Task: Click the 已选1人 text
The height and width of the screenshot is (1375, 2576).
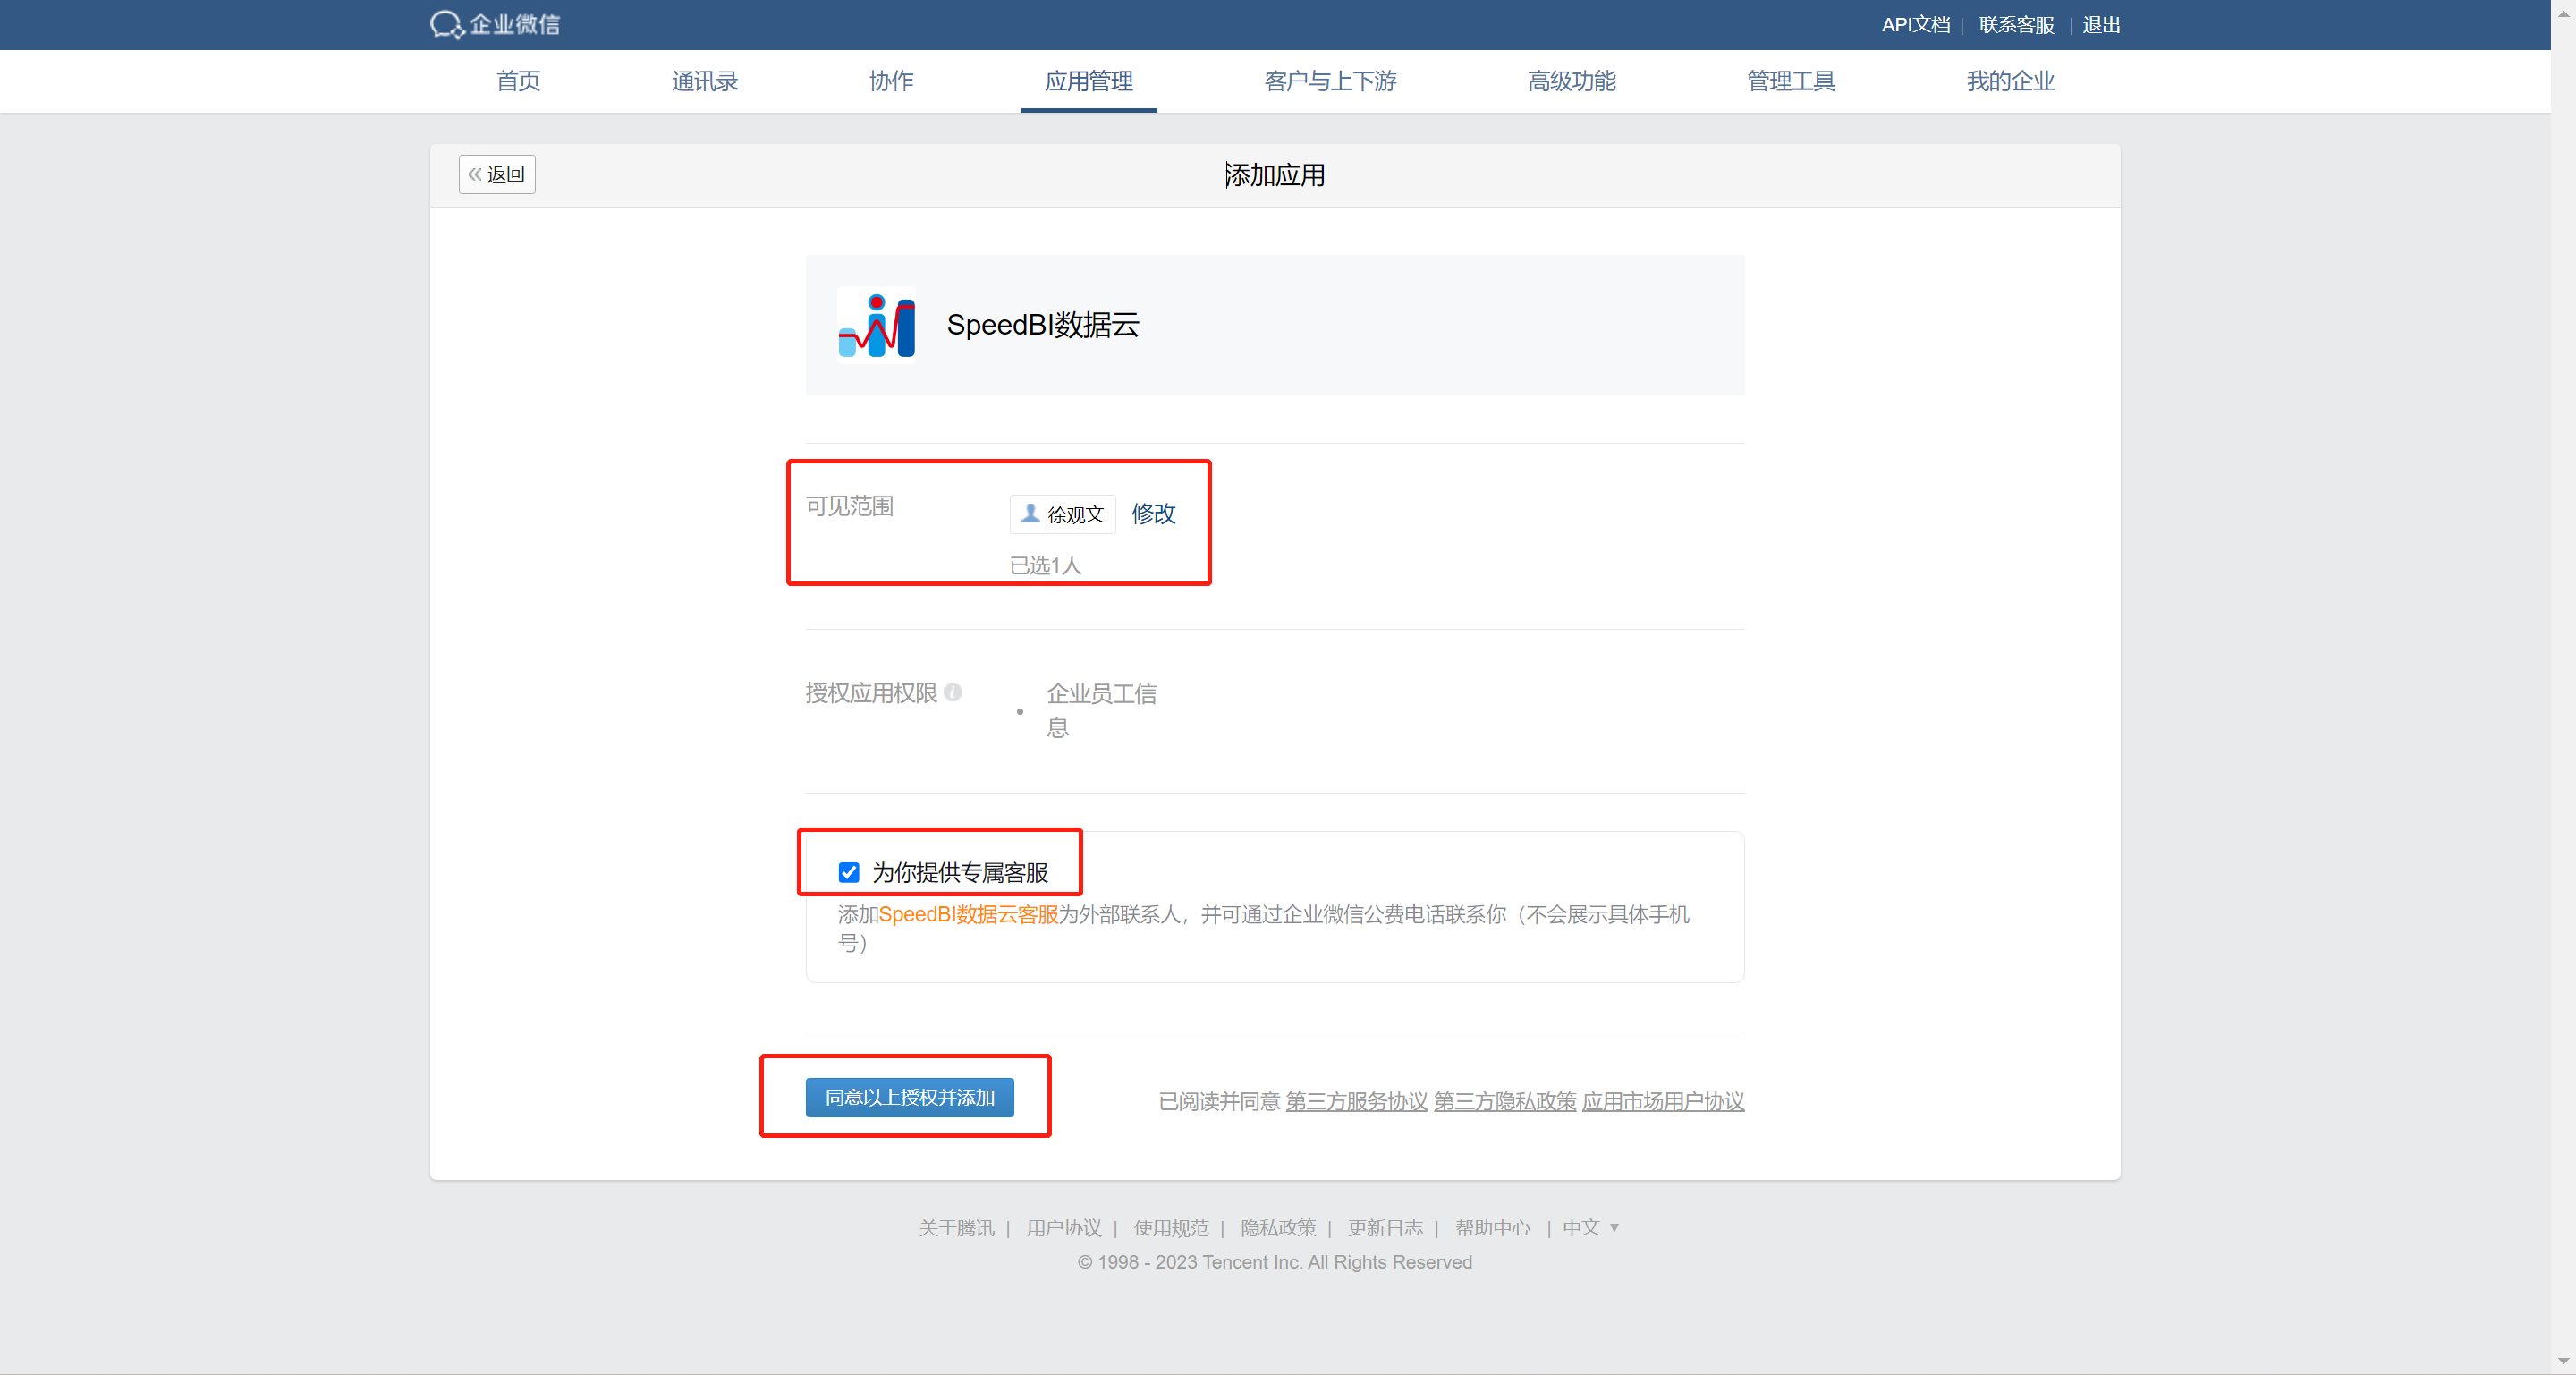Action: [x=1045, y=565]
